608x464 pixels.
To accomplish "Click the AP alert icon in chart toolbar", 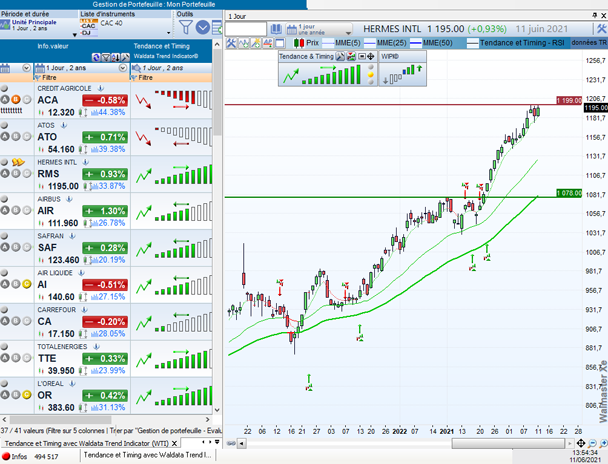I will click(268, 43).
